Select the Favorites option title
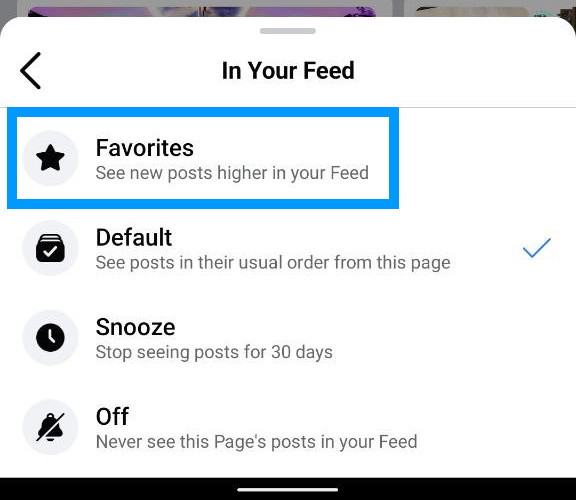The height and width of the screenshot is (500, 576). coord(145,148)
